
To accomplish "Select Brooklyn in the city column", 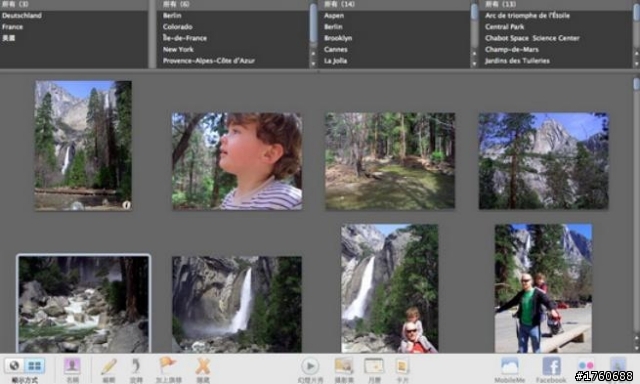I will (338, 38).
